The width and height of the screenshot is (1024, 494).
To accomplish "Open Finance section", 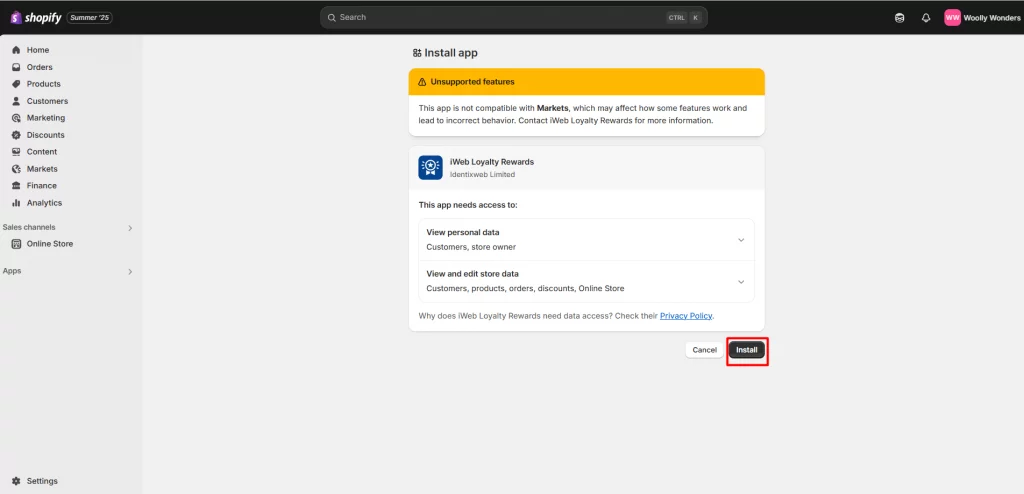I will pyautogui.click(x=42, y=186).
